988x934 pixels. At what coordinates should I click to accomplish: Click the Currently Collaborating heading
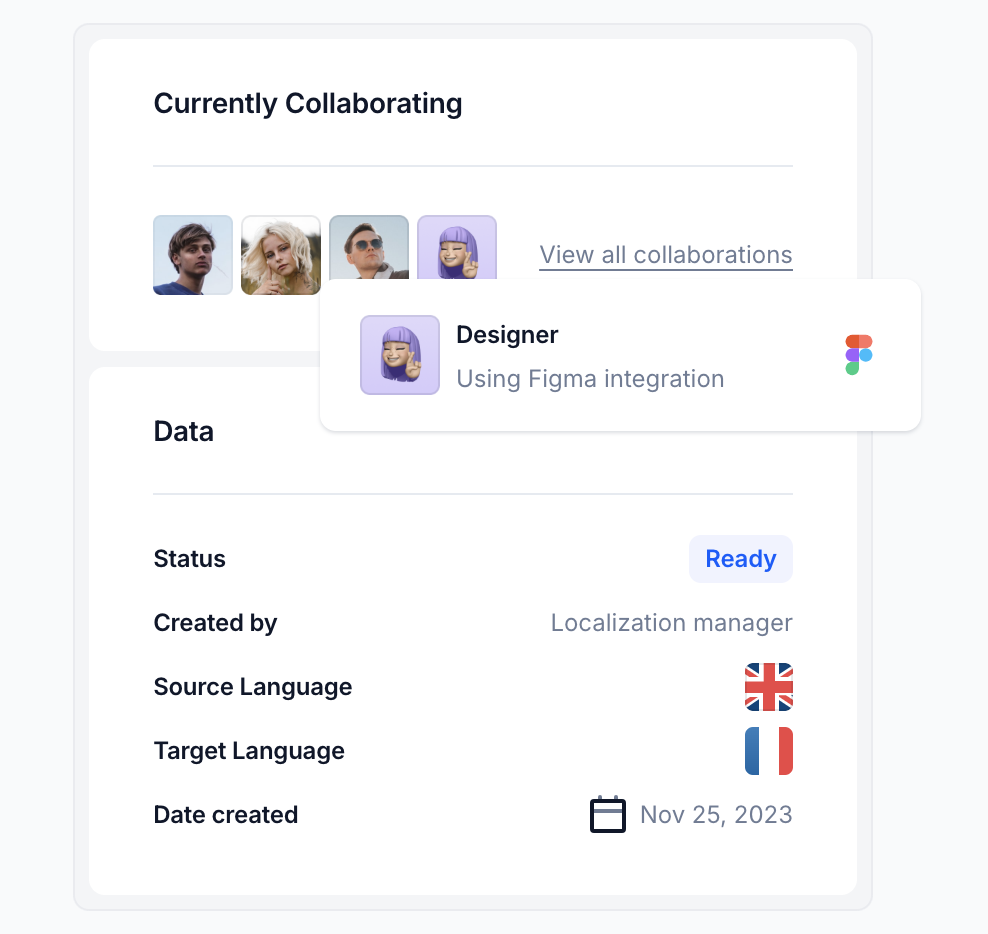pos(308,103)
